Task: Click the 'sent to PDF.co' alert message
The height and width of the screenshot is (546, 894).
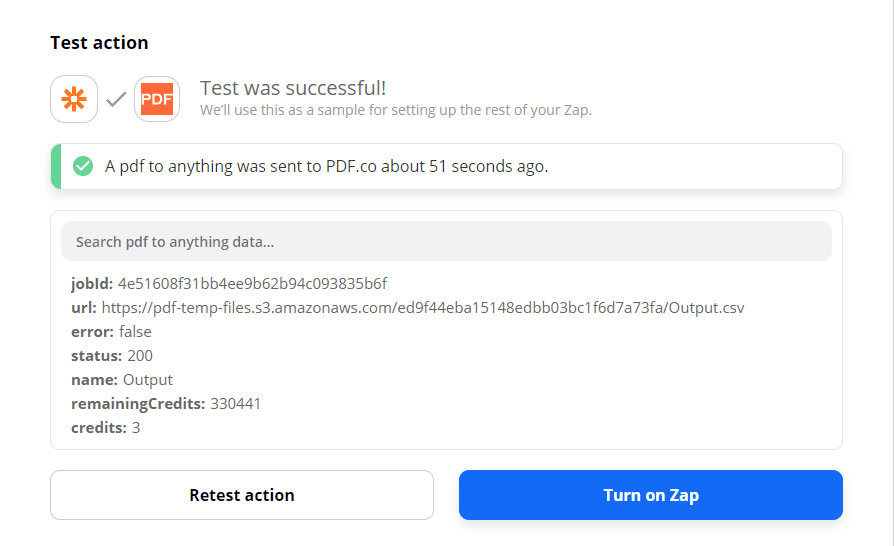Action: click(x=326, y=166)
